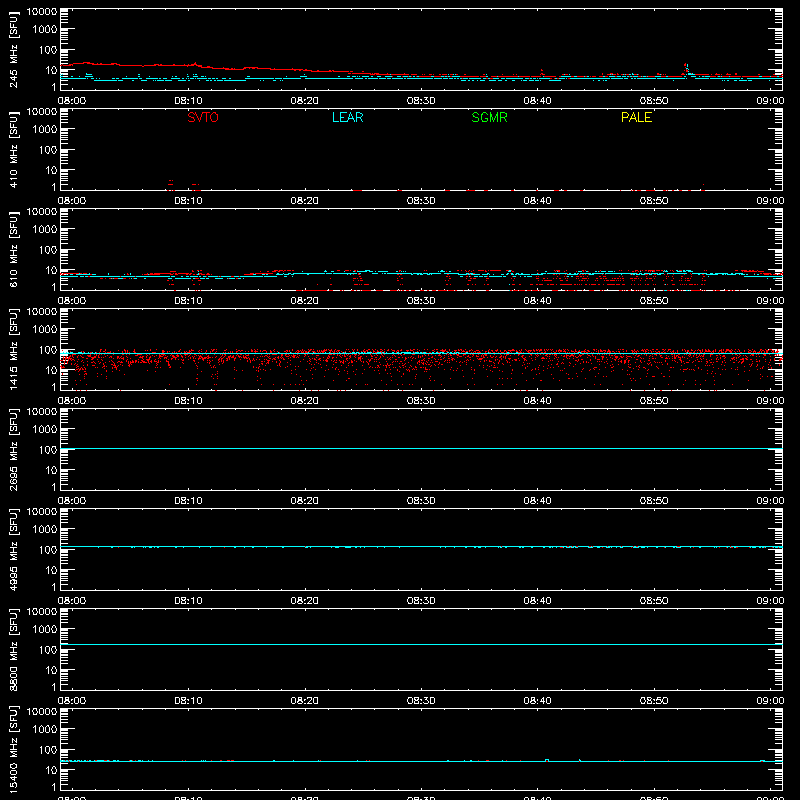Image resolution: width=800 pixels, height=800 pixels.
Task: Select the 2695 MHz [SFU] axis title
Action: click(x=13, y=450)
